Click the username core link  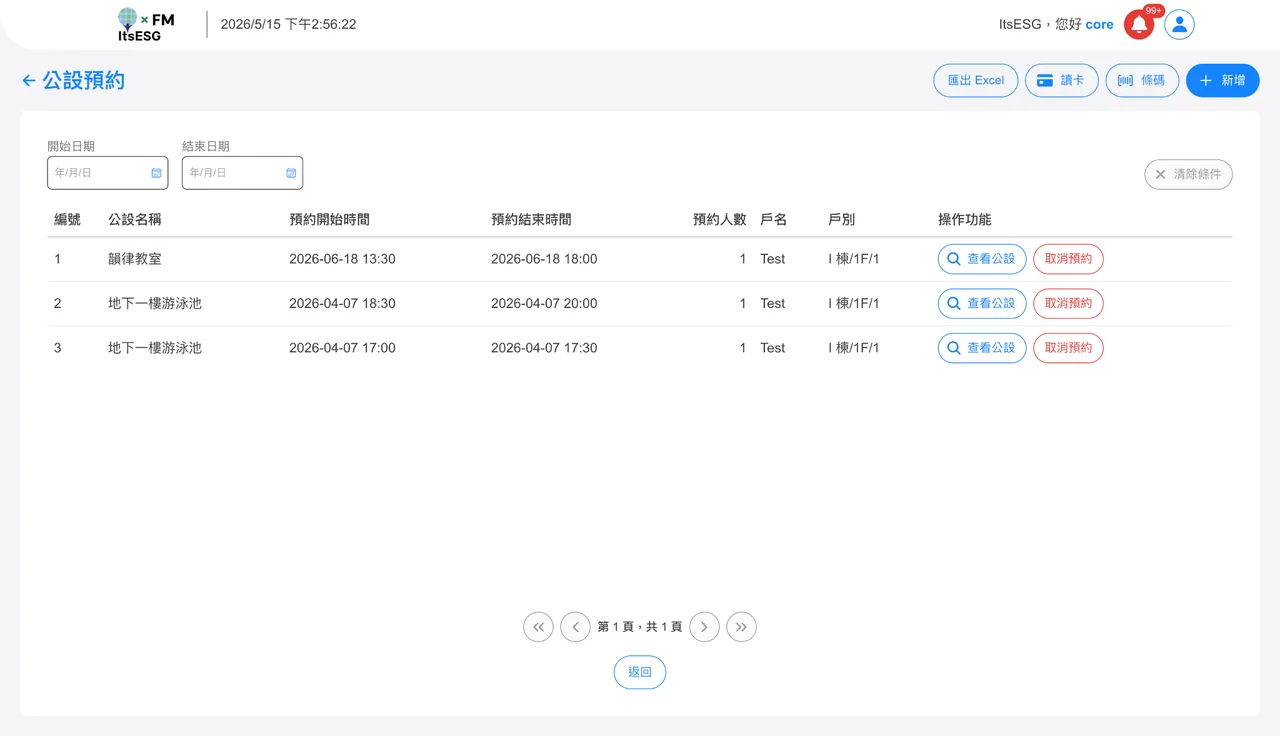(1099, 25)
